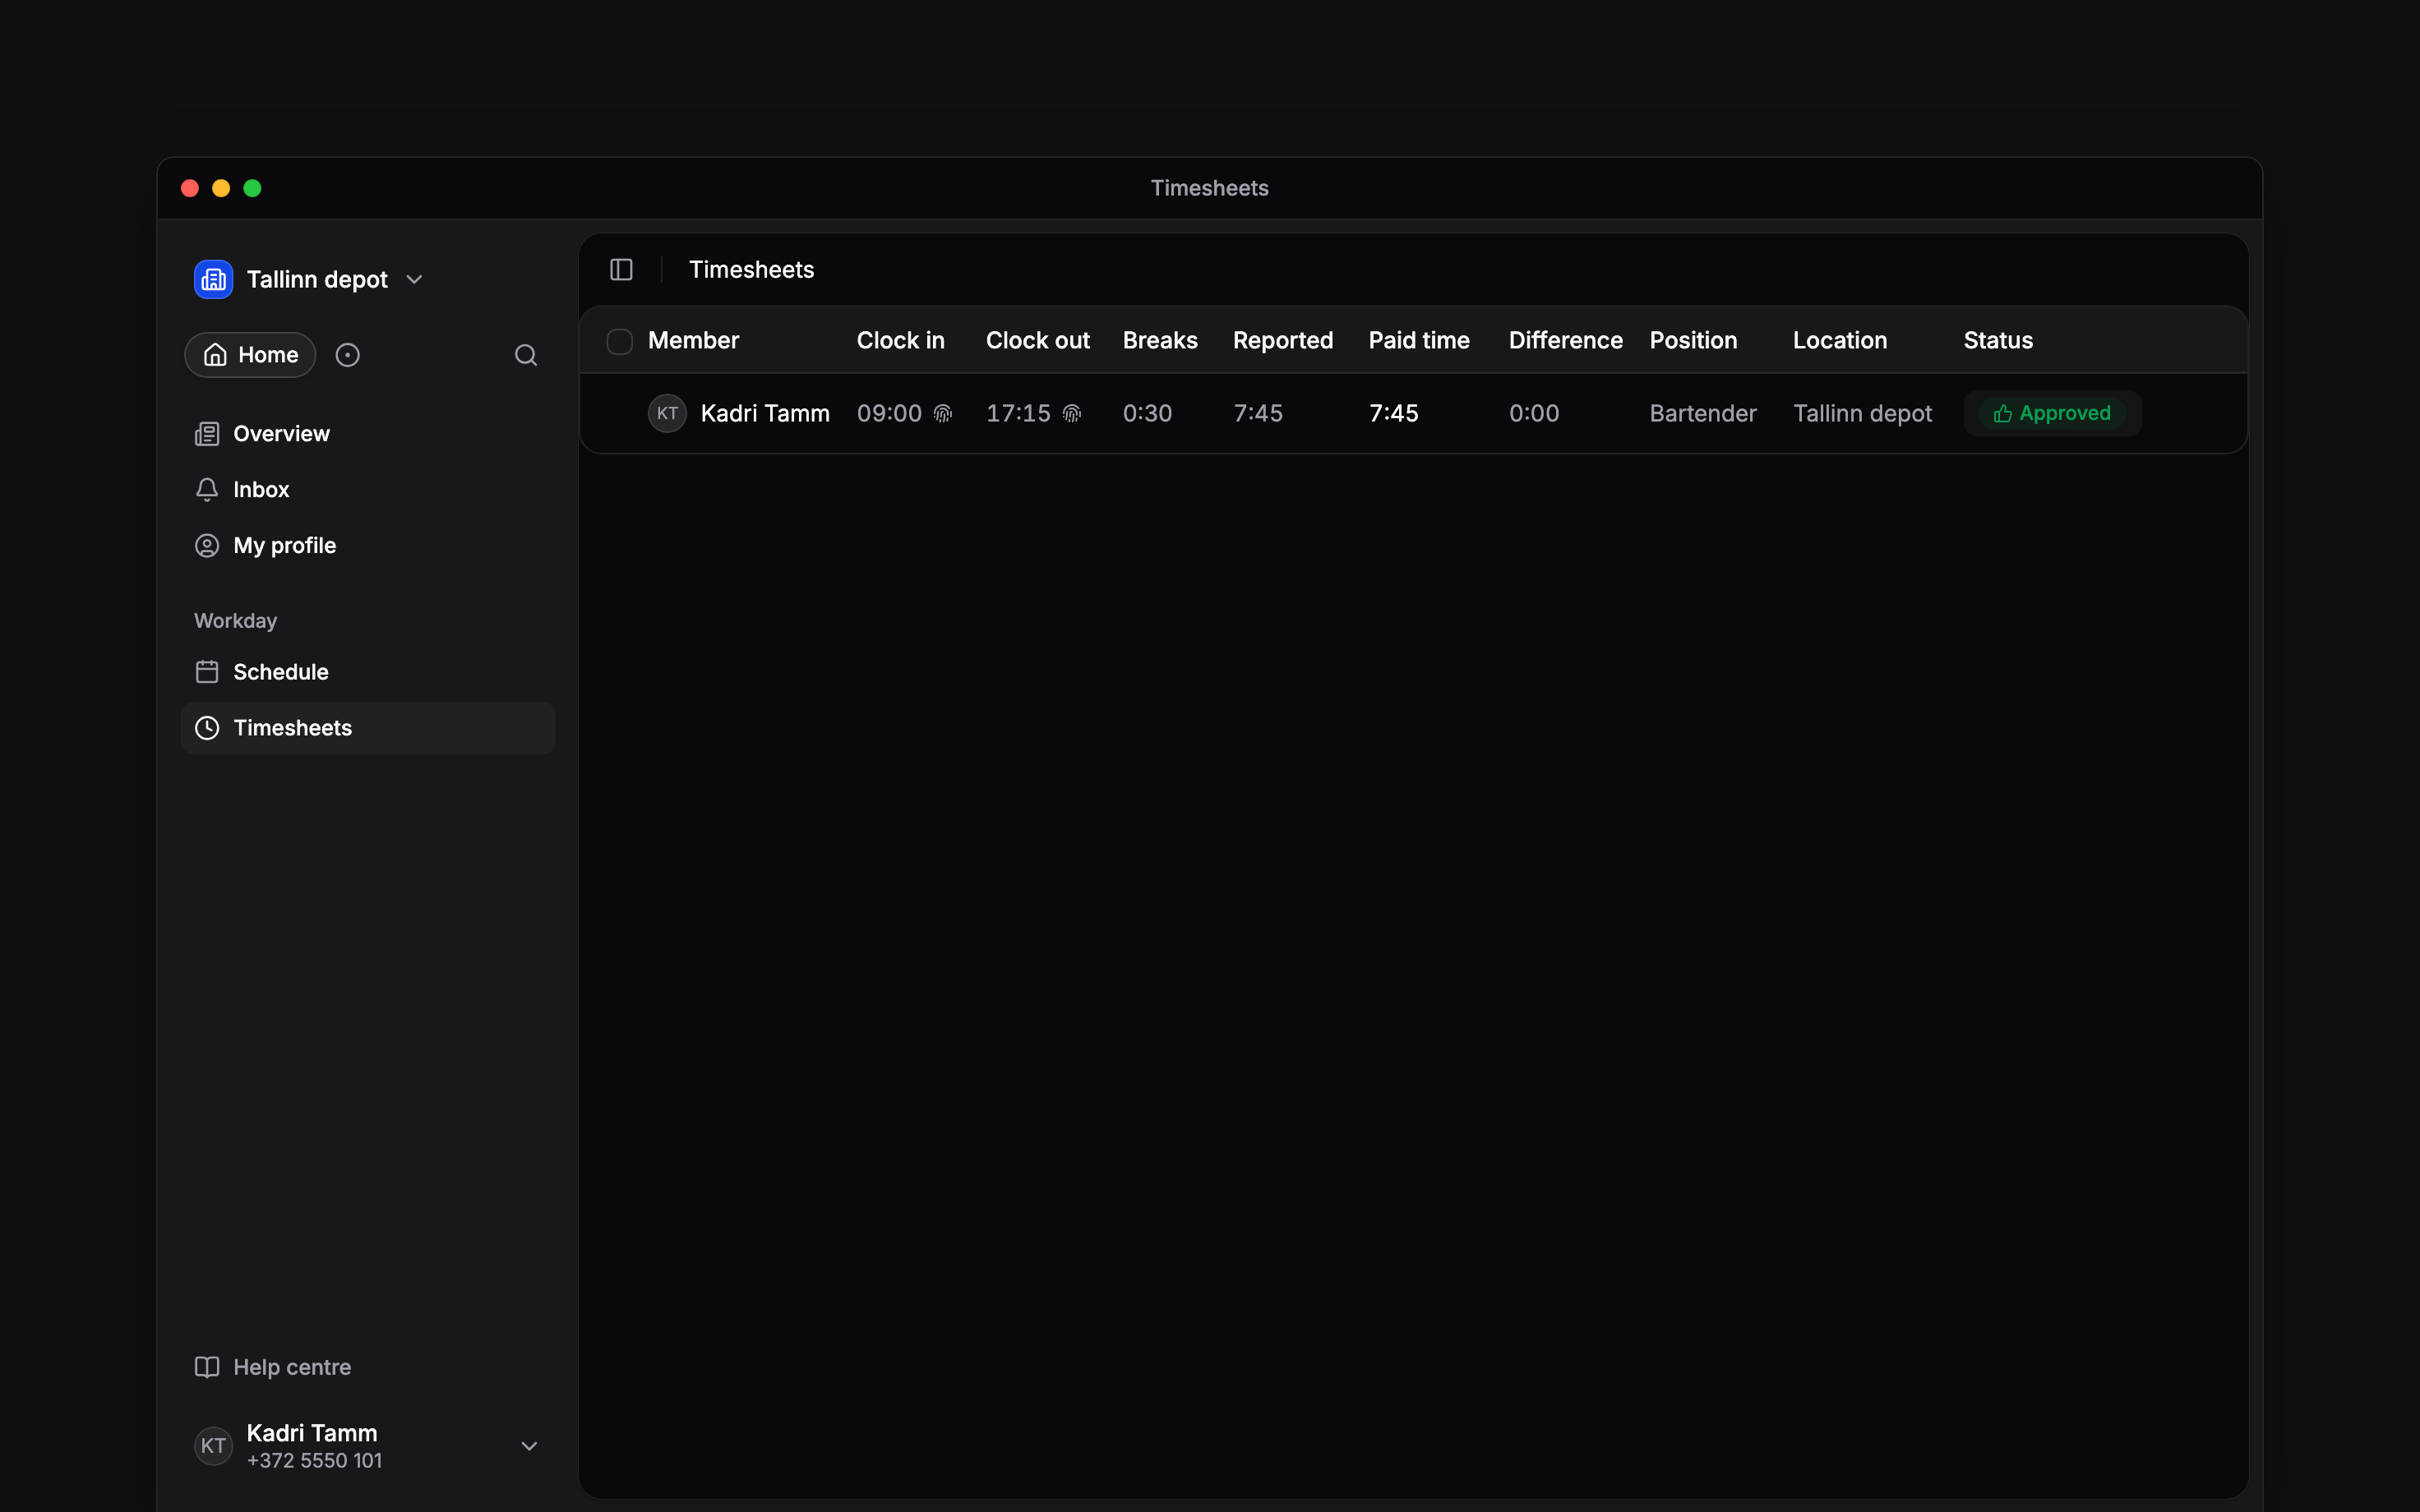Viewport: 2420px width, 1512px height.
Task: Click the circular target icon beside Home
Action: [347, 355]
